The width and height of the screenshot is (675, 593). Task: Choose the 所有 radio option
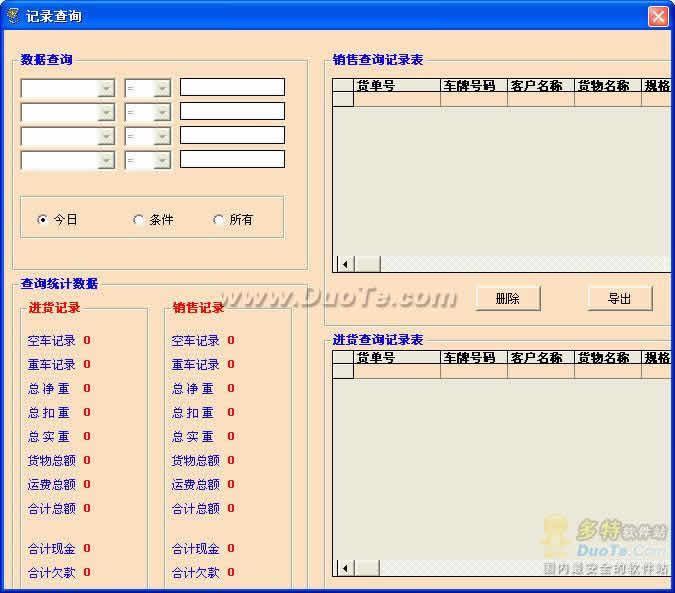219,220
